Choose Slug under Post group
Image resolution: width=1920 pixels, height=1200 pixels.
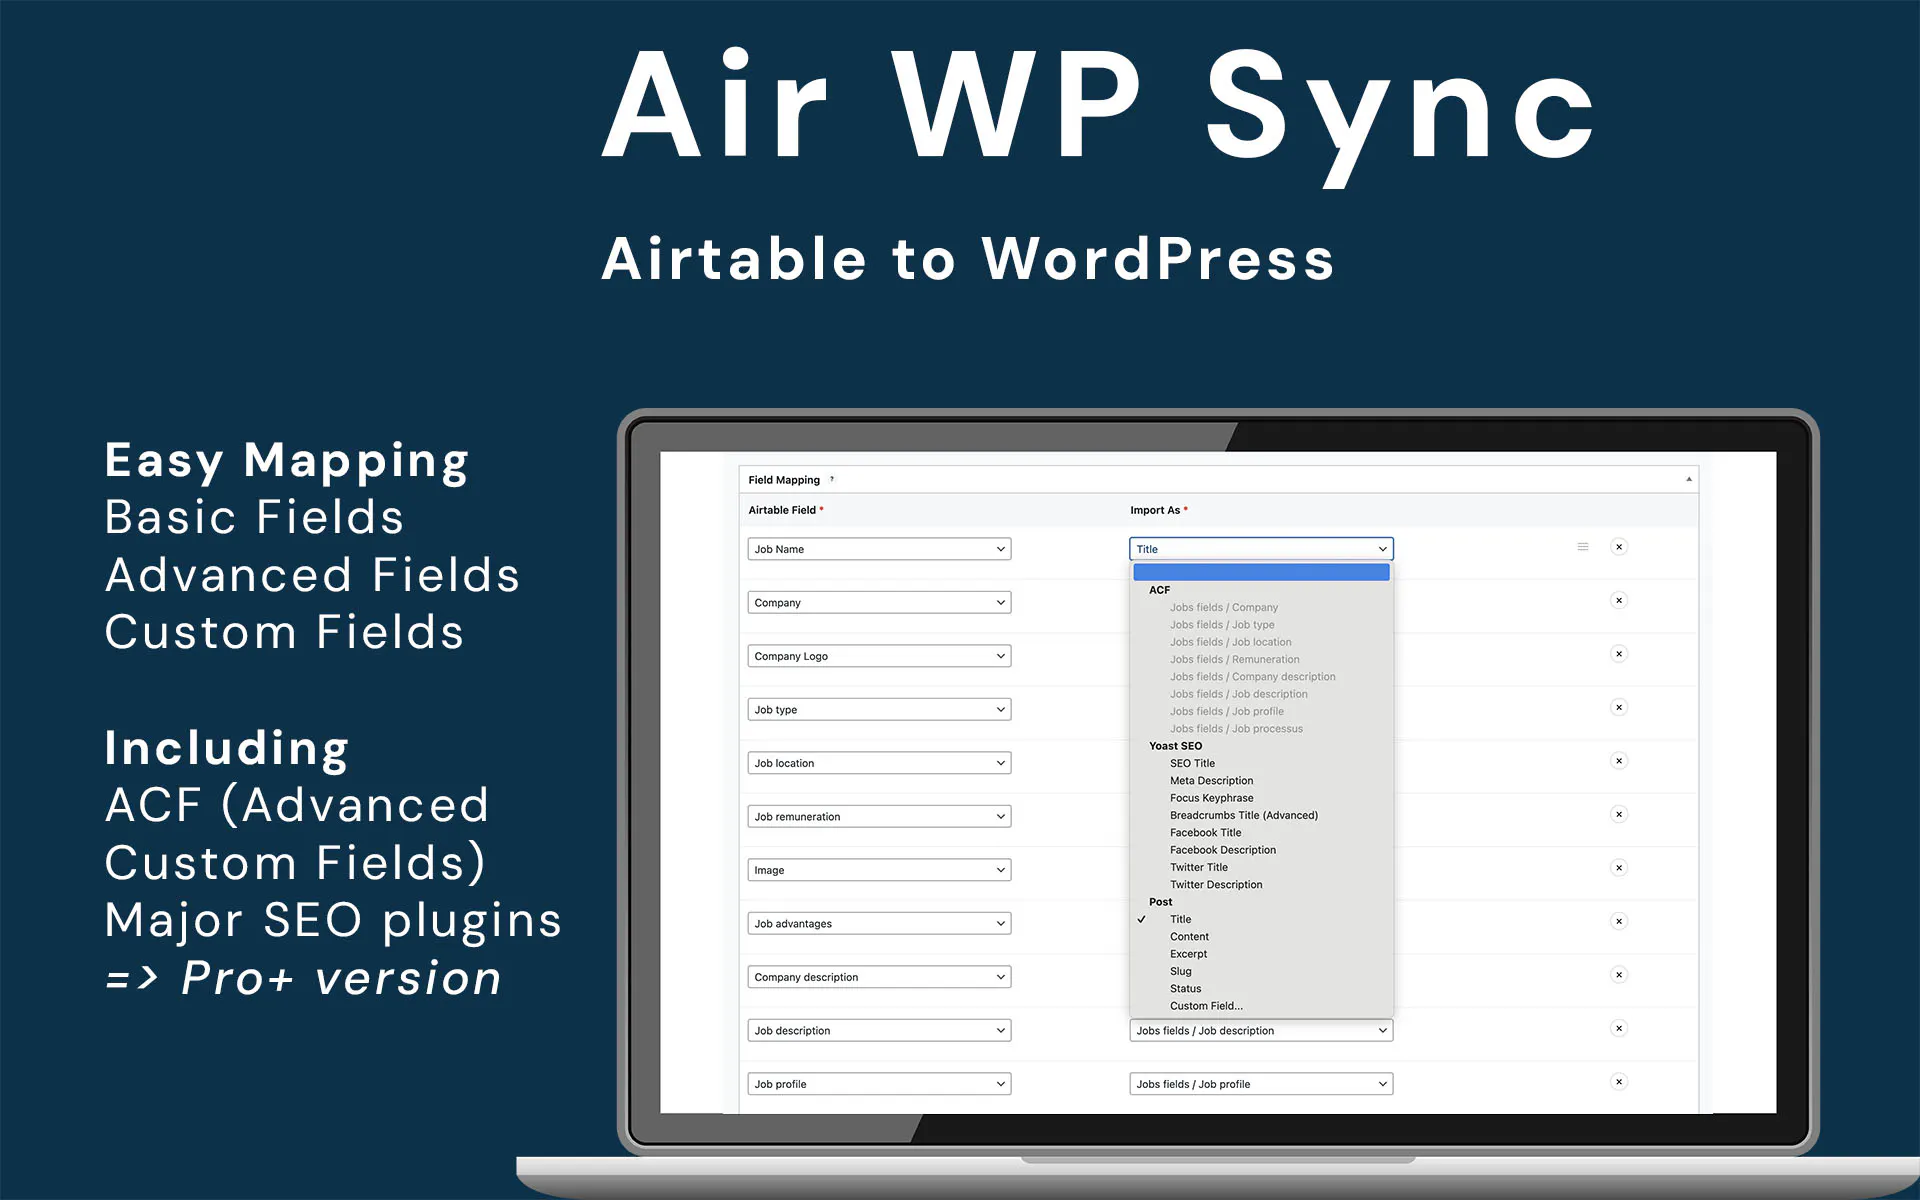point(1180,971)
